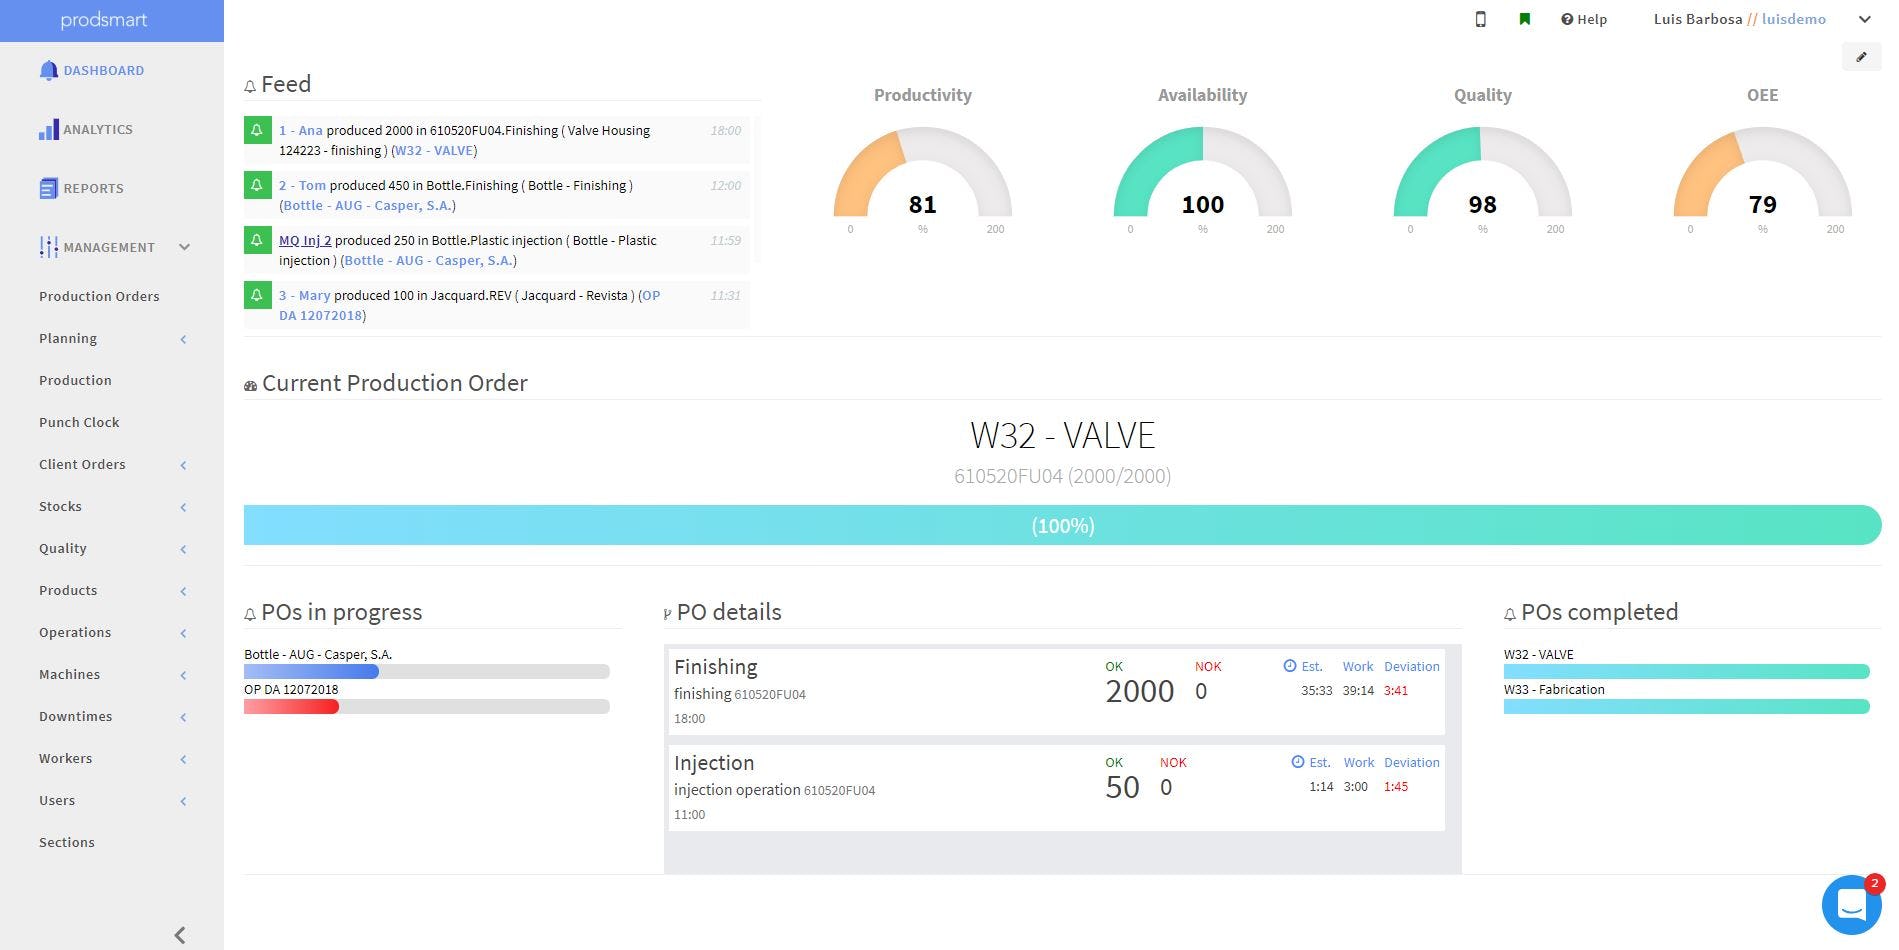This screenshot has height=950, width=1899.
Task: Select the Finishing operation row in PO details
Action: click(1055, 691)
